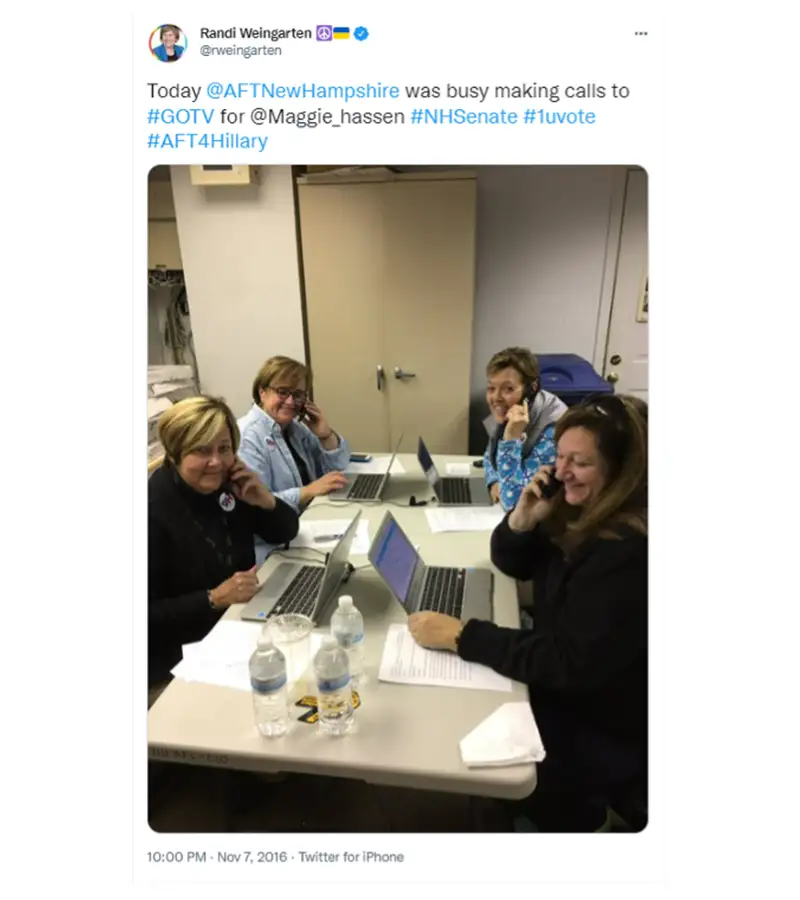Click the Nov 7, 2016 date link
The height and width of the screenshot is (900, 800).
[x=252, y=857]
